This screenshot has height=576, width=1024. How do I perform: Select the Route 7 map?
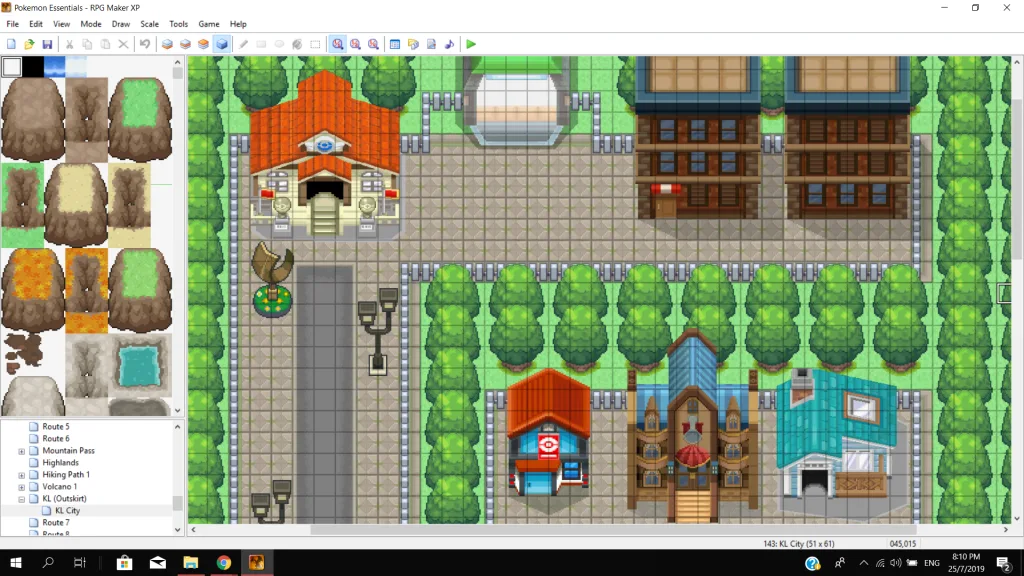(55, 523)
